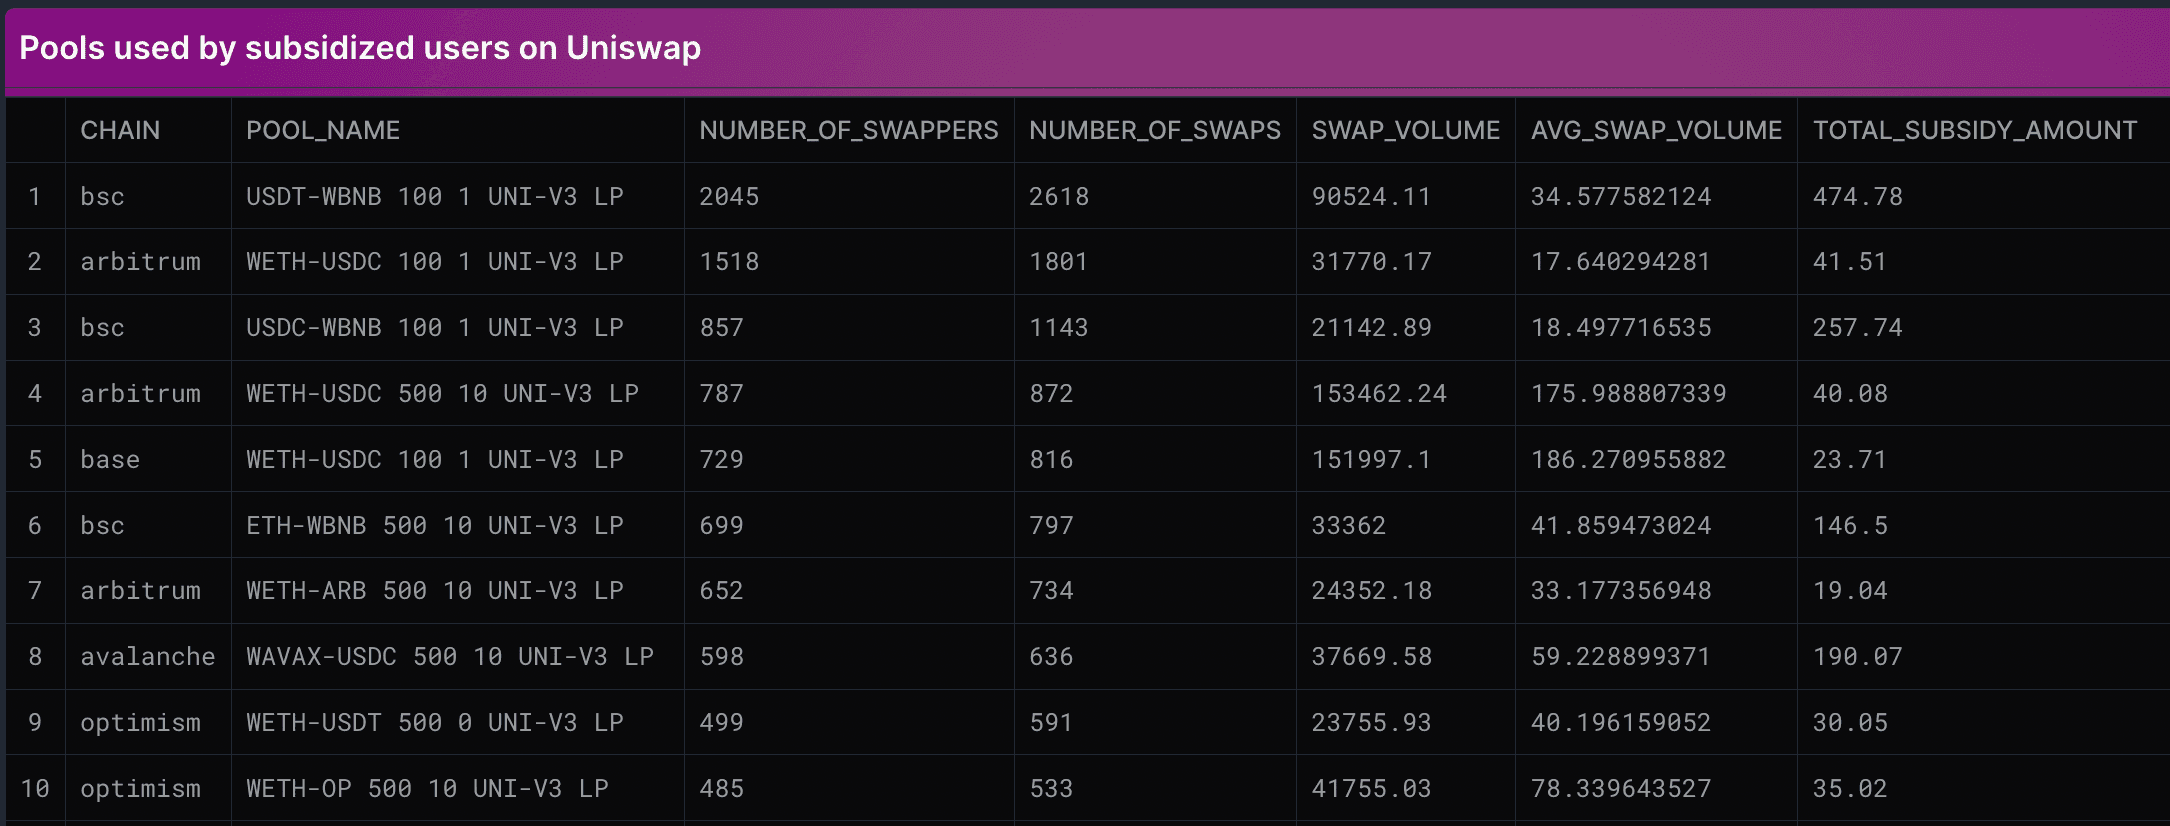Click swappers value 499

click(721, 722)
